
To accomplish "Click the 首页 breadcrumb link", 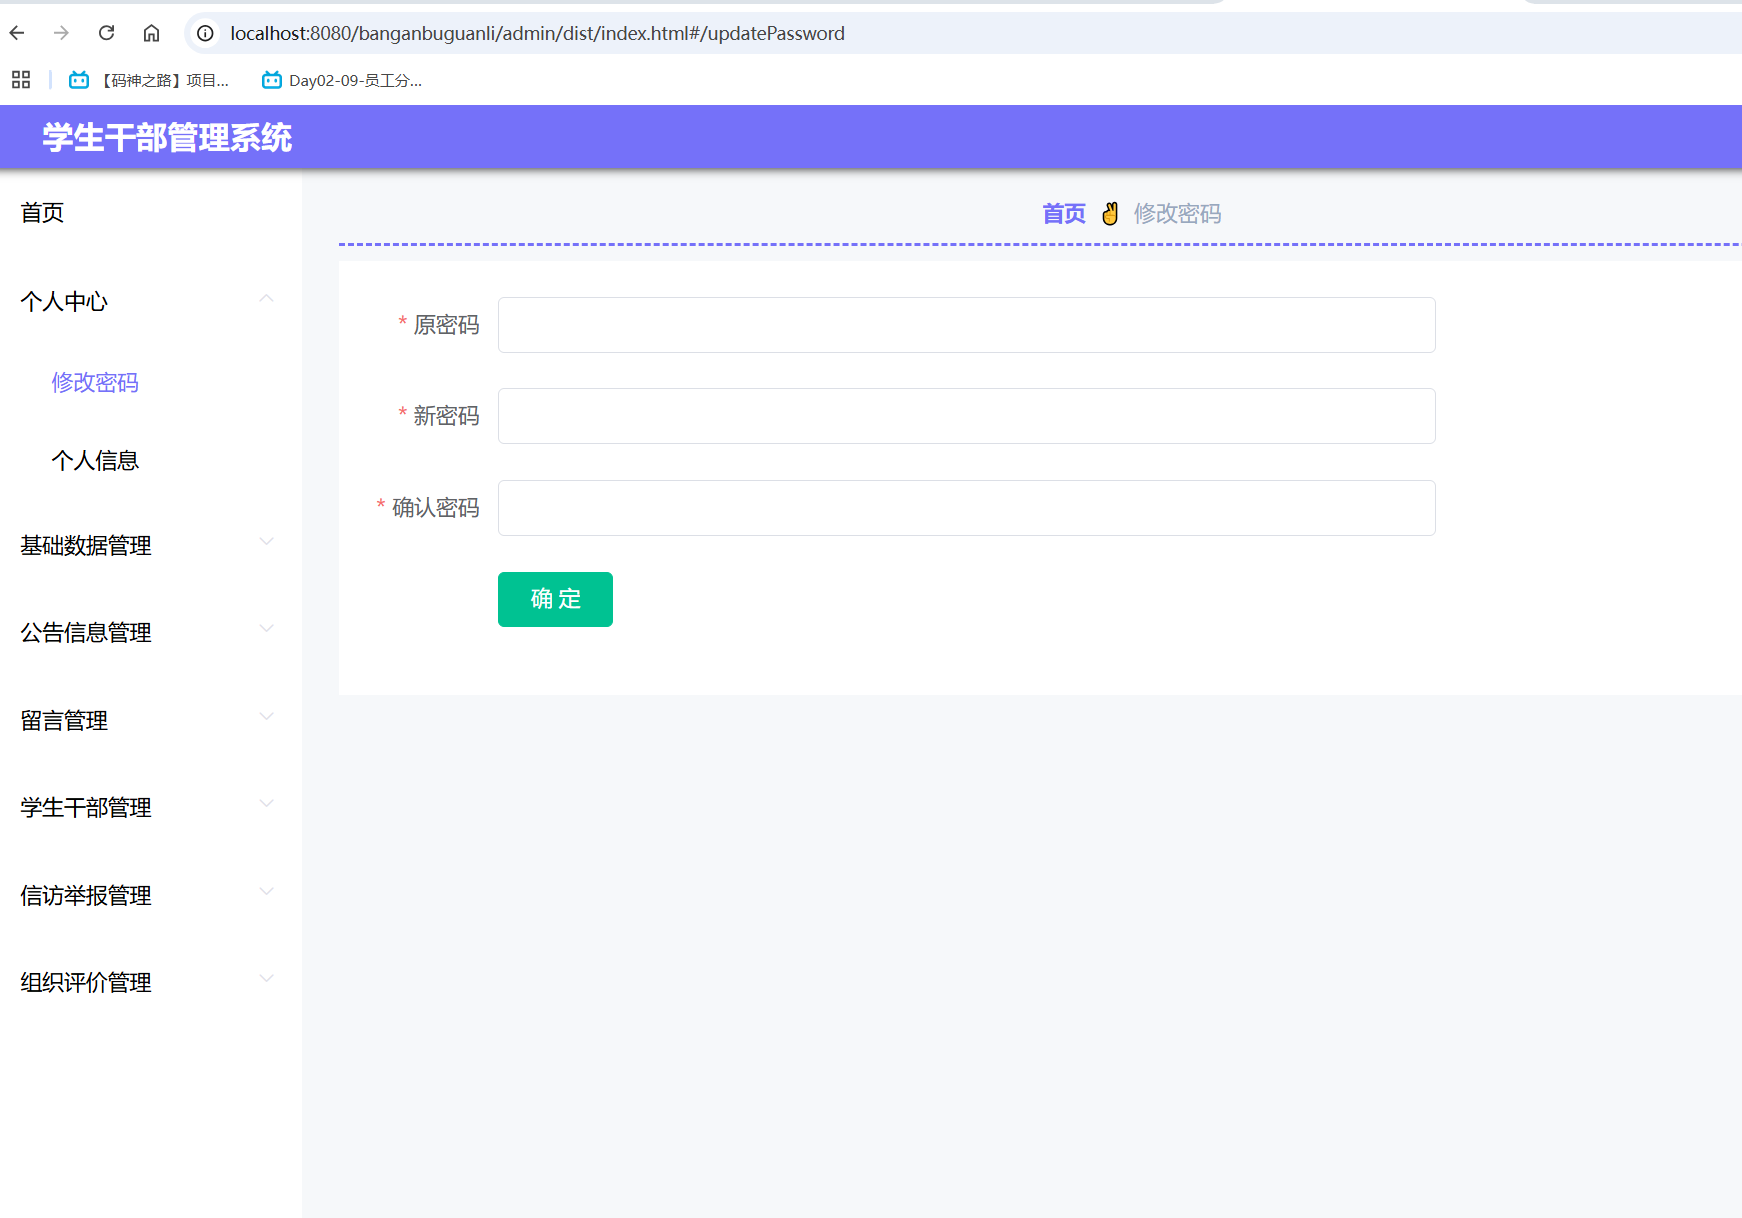I will point(1064,213).
